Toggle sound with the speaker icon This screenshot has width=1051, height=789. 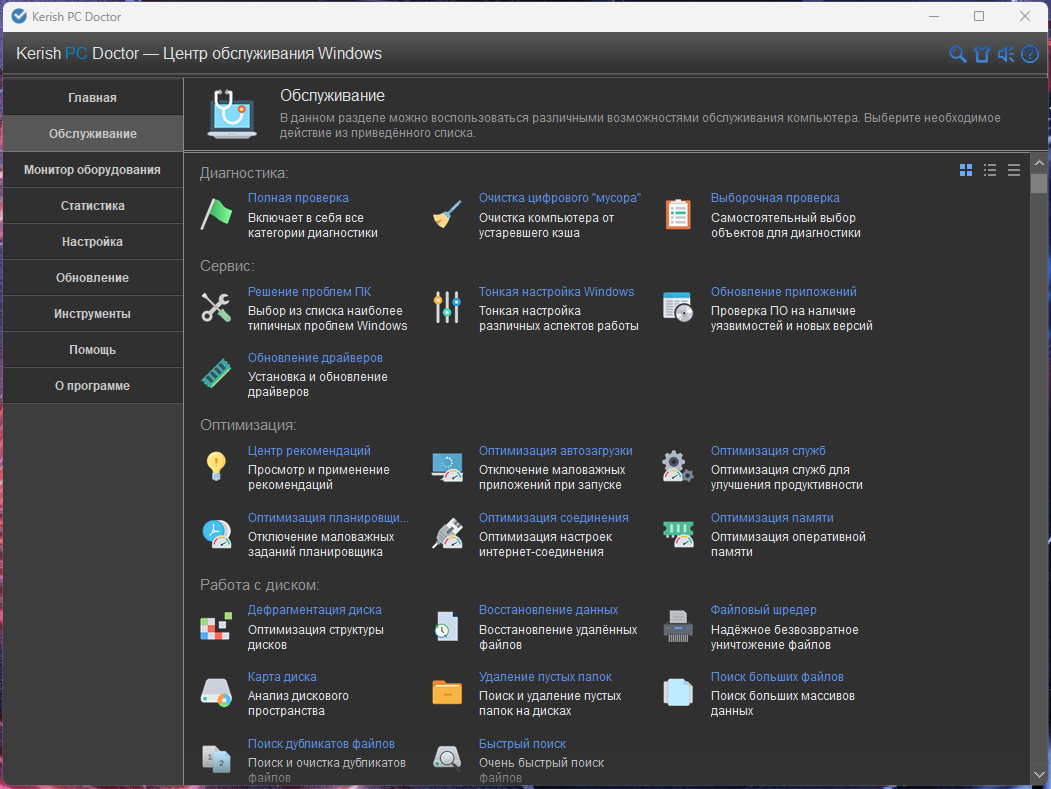[x=1005, y=54]
